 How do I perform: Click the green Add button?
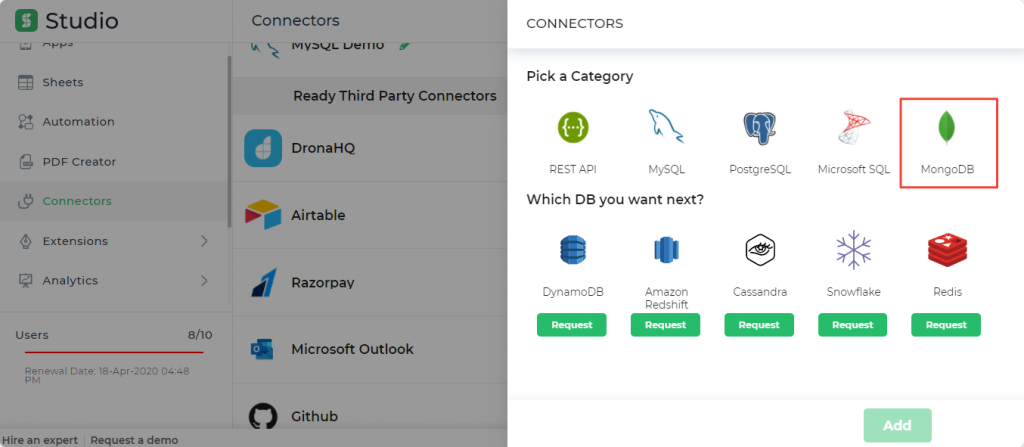pyautogui.click(x=897, y=425)
